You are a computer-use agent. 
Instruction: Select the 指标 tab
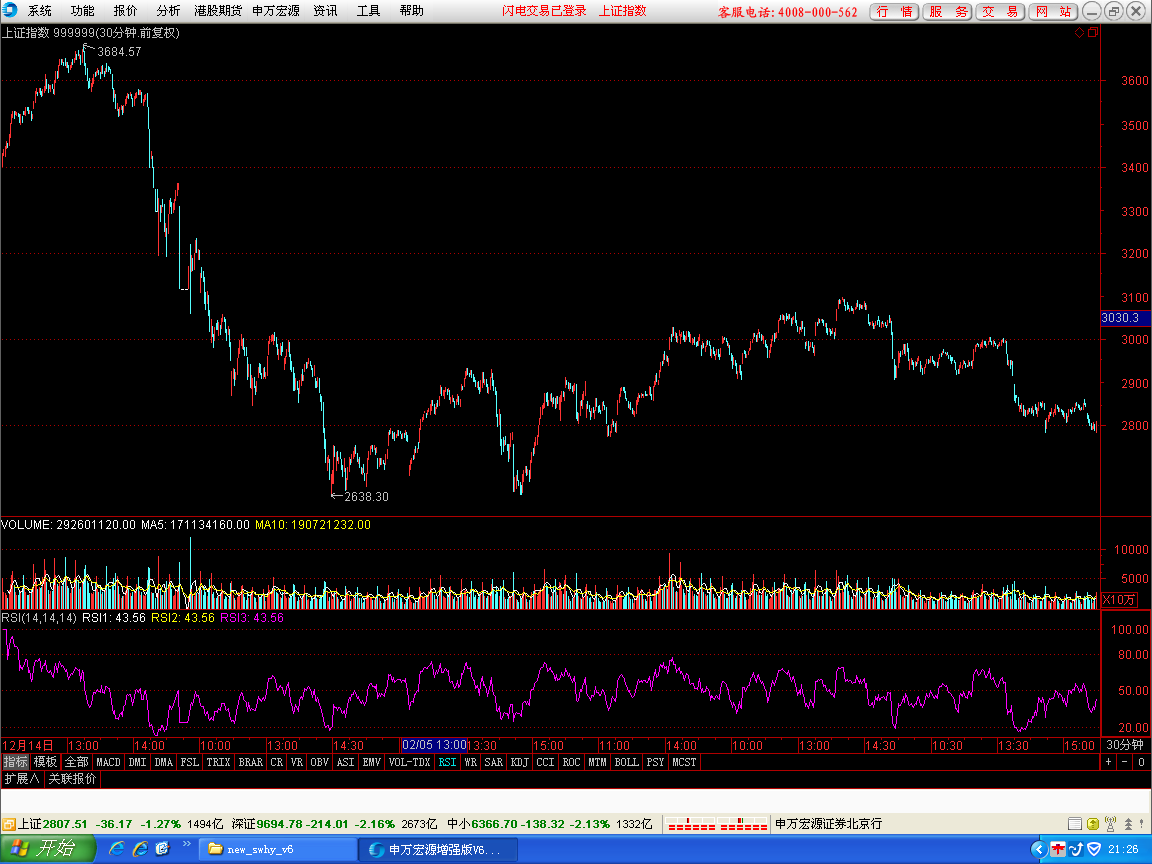pyautogui.click(x=15, y=762)
